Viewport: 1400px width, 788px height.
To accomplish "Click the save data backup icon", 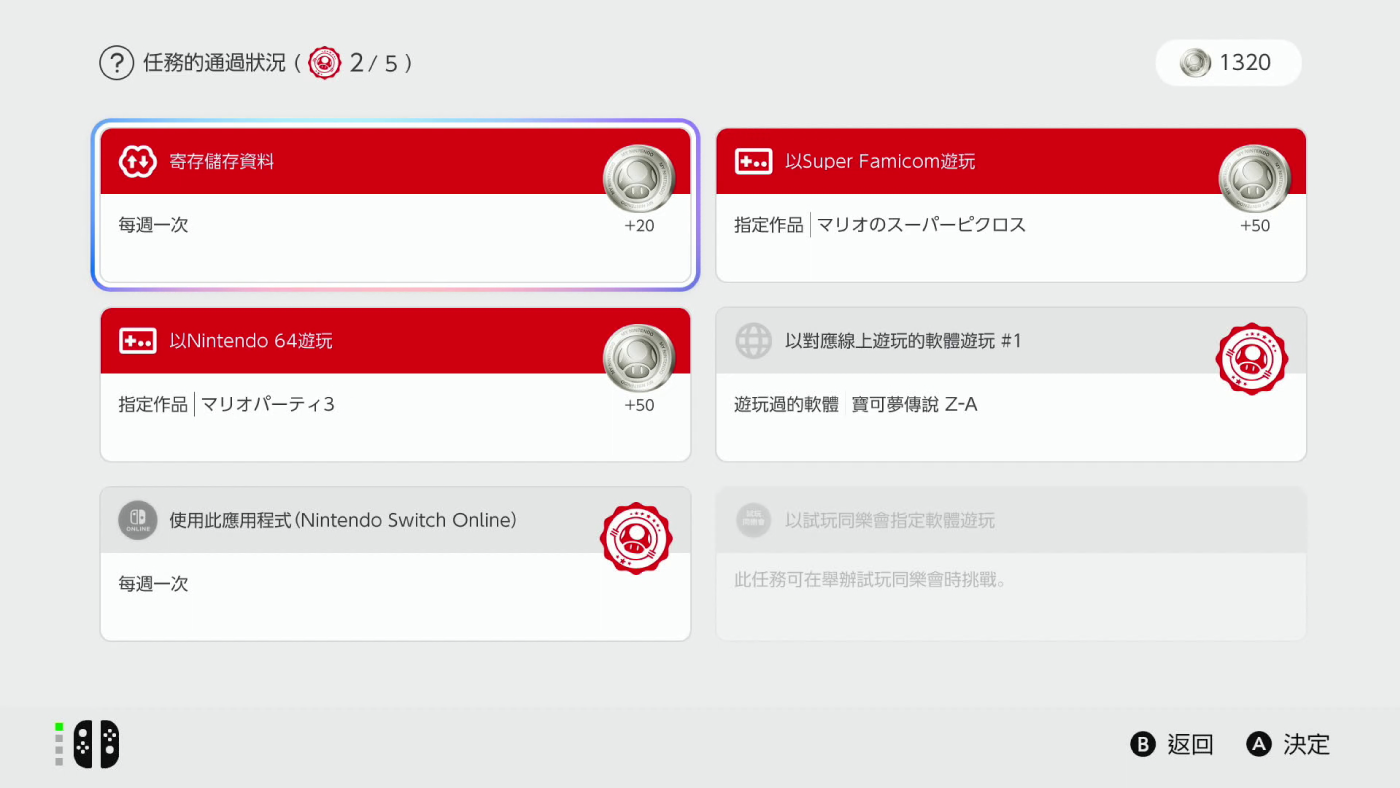I will 137,160.
